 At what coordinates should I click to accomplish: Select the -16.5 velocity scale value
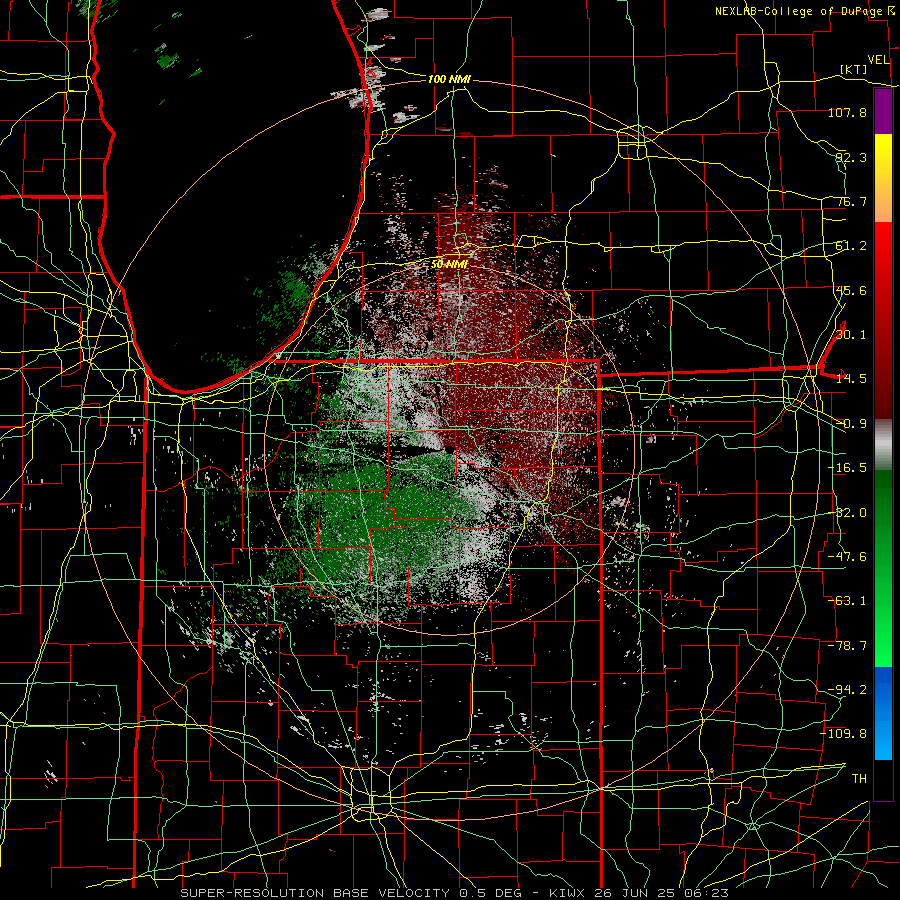coord(847,468)
